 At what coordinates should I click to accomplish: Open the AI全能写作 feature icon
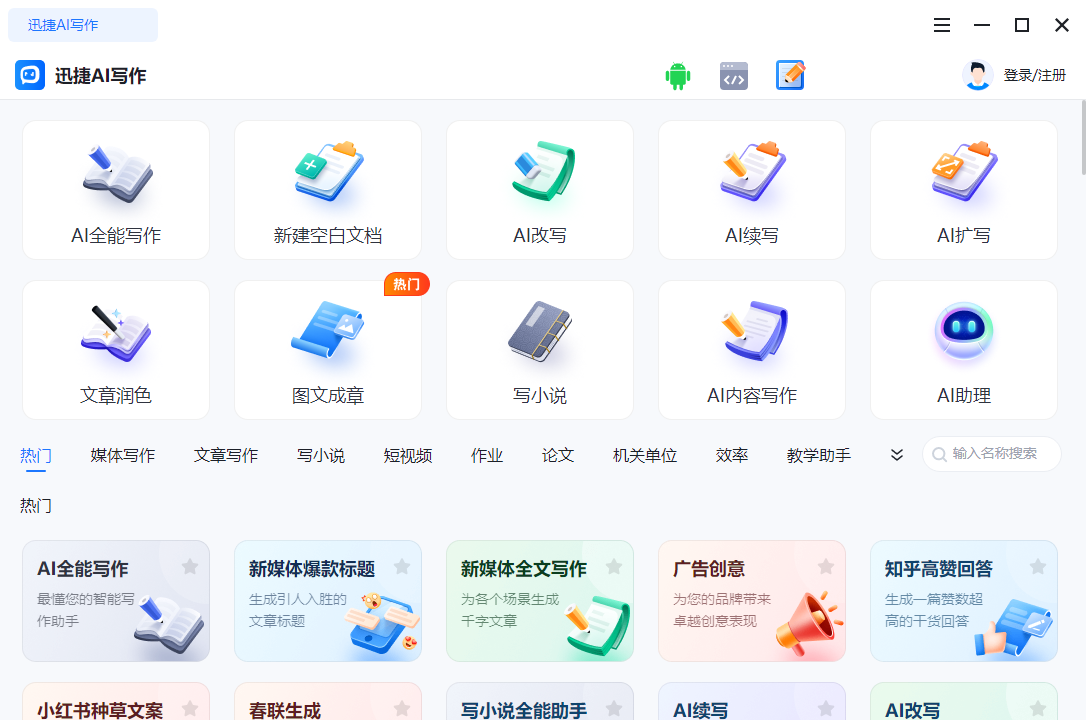pyautogui.click(x=115, y=175)
